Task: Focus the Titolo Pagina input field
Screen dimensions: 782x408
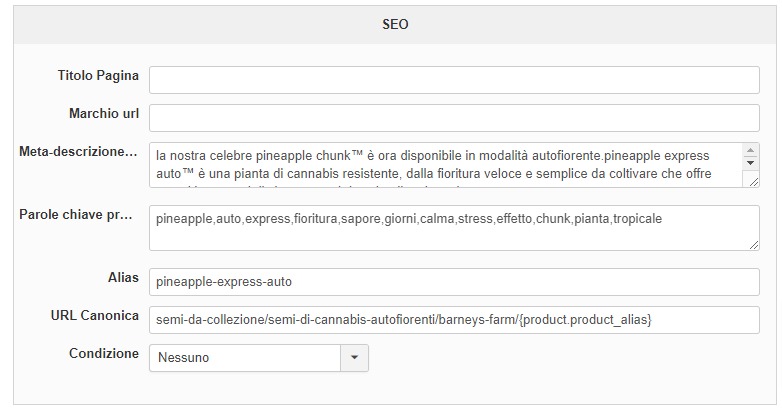Action: 454,80
